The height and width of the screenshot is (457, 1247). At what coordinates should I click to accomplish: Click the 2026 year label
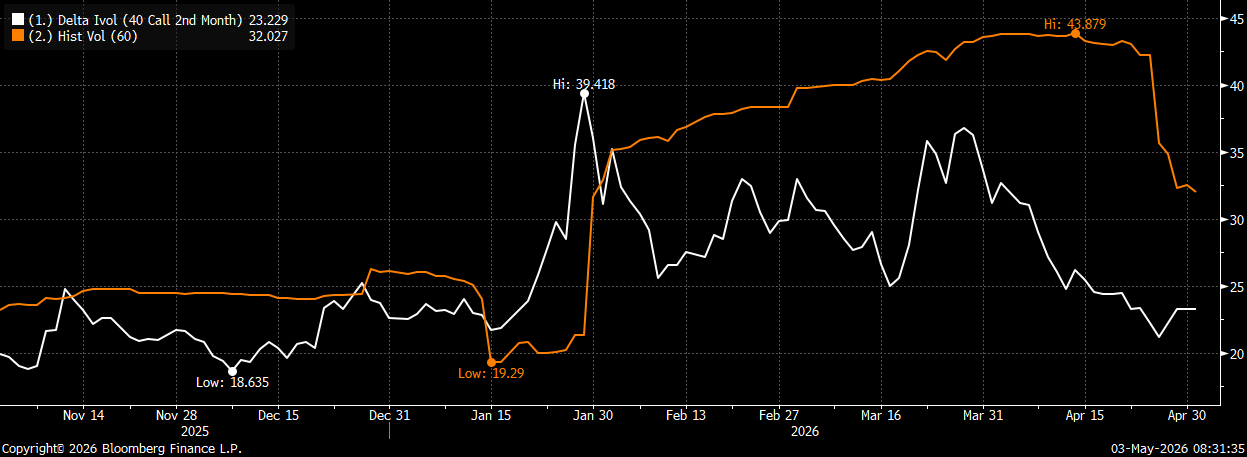pyautogui.click(x=804, y=431)
